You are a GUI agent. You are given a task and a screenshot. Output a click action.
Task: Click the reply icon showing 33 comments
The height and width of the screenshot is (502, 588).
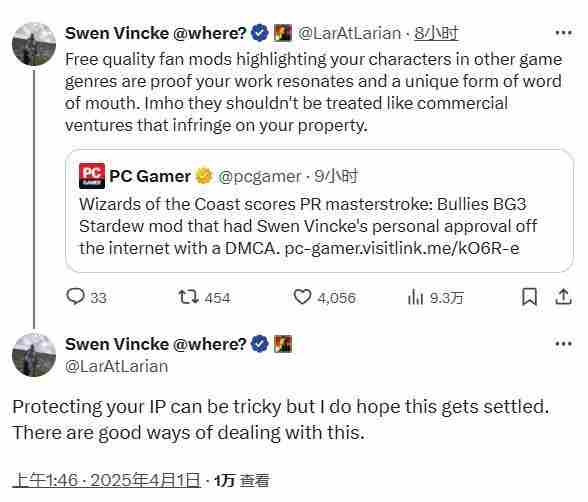[x=75, y=297]
